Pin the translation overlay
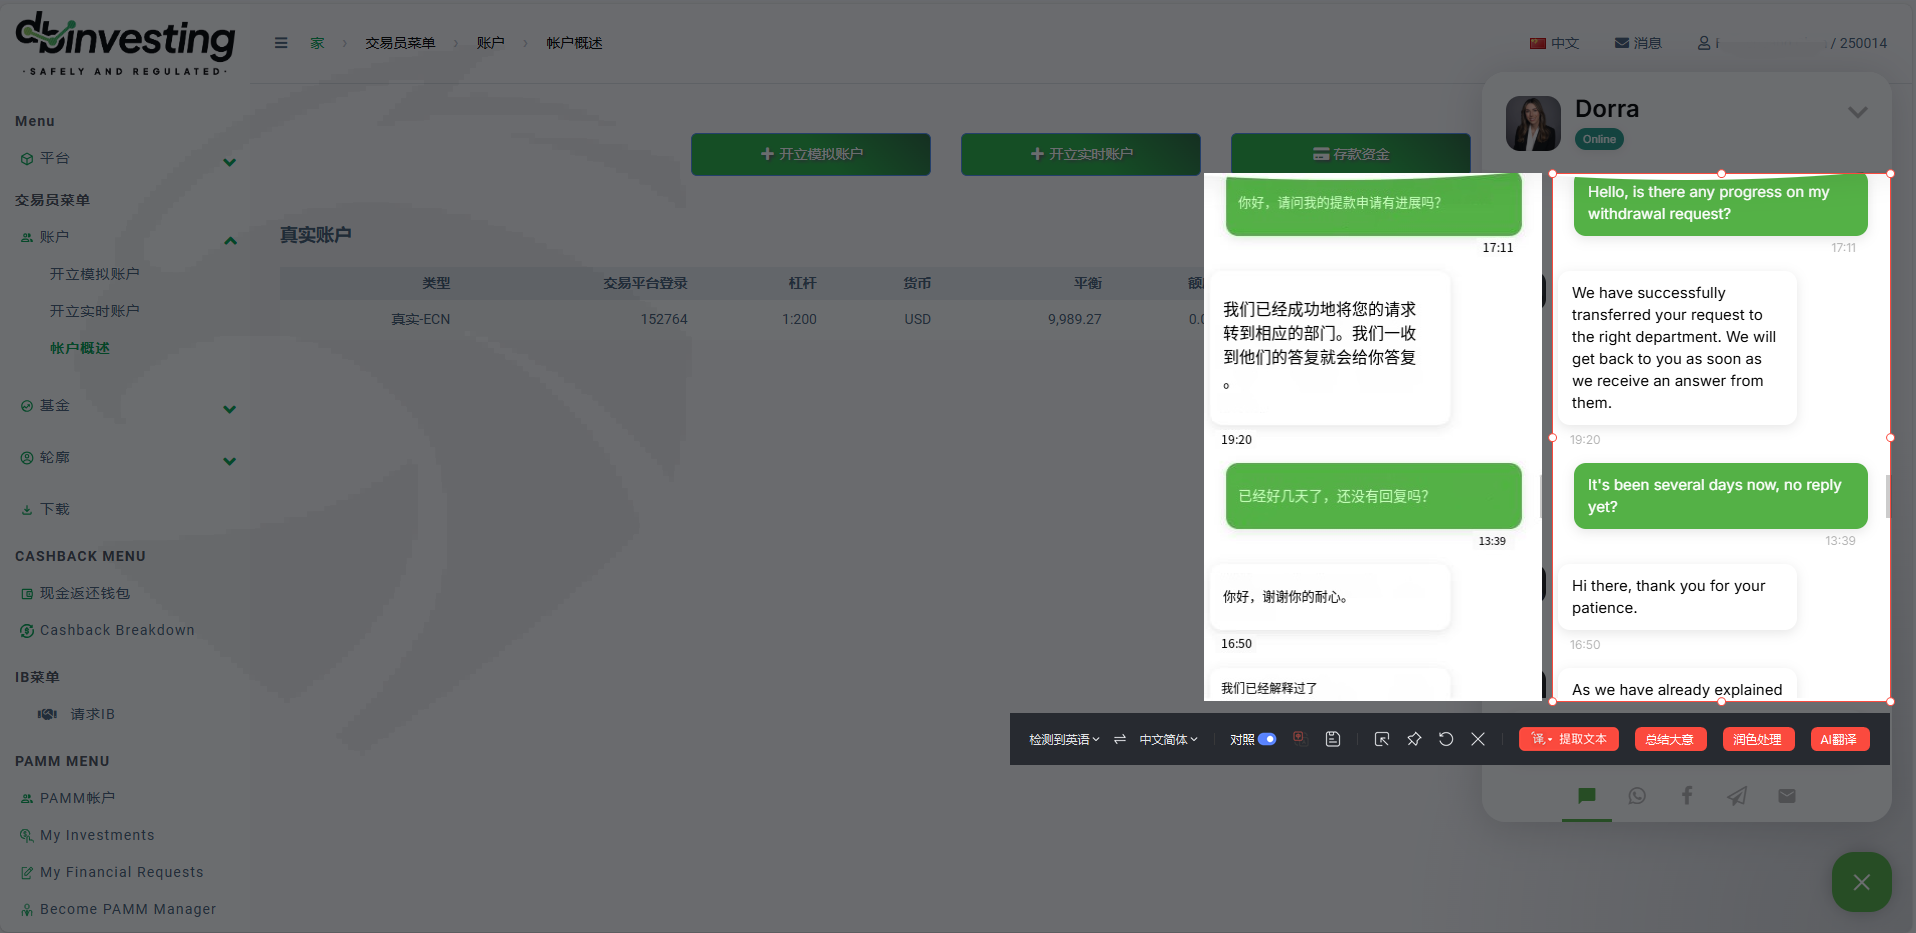The width and height of the screenshot is (1916, 933). pyautogui.click(x=1414, y=739)
